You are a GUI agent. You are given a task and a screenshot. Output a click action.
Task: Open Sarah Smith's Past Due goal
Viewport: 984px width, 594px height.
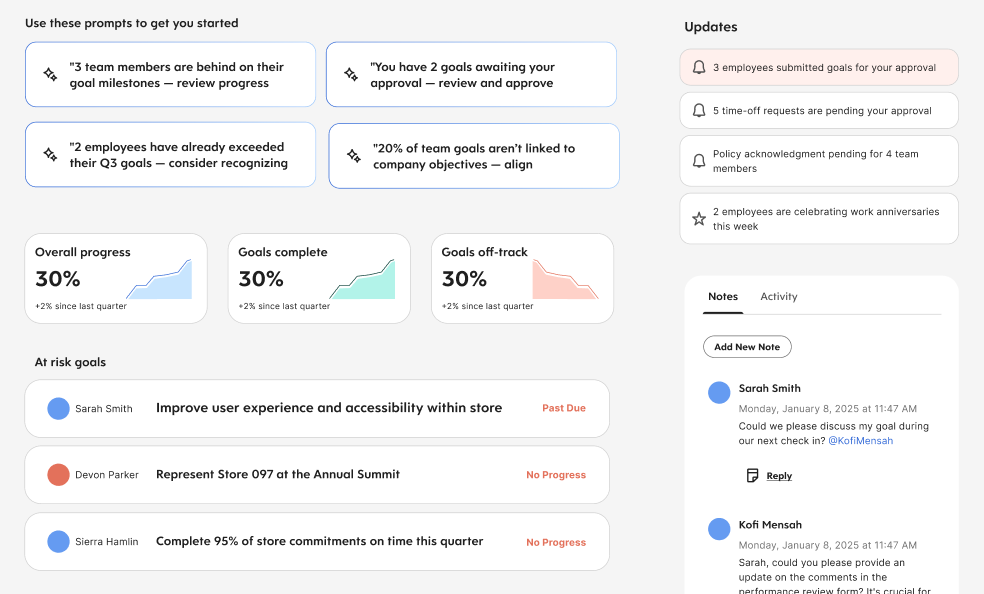click(x=317, y=408)
